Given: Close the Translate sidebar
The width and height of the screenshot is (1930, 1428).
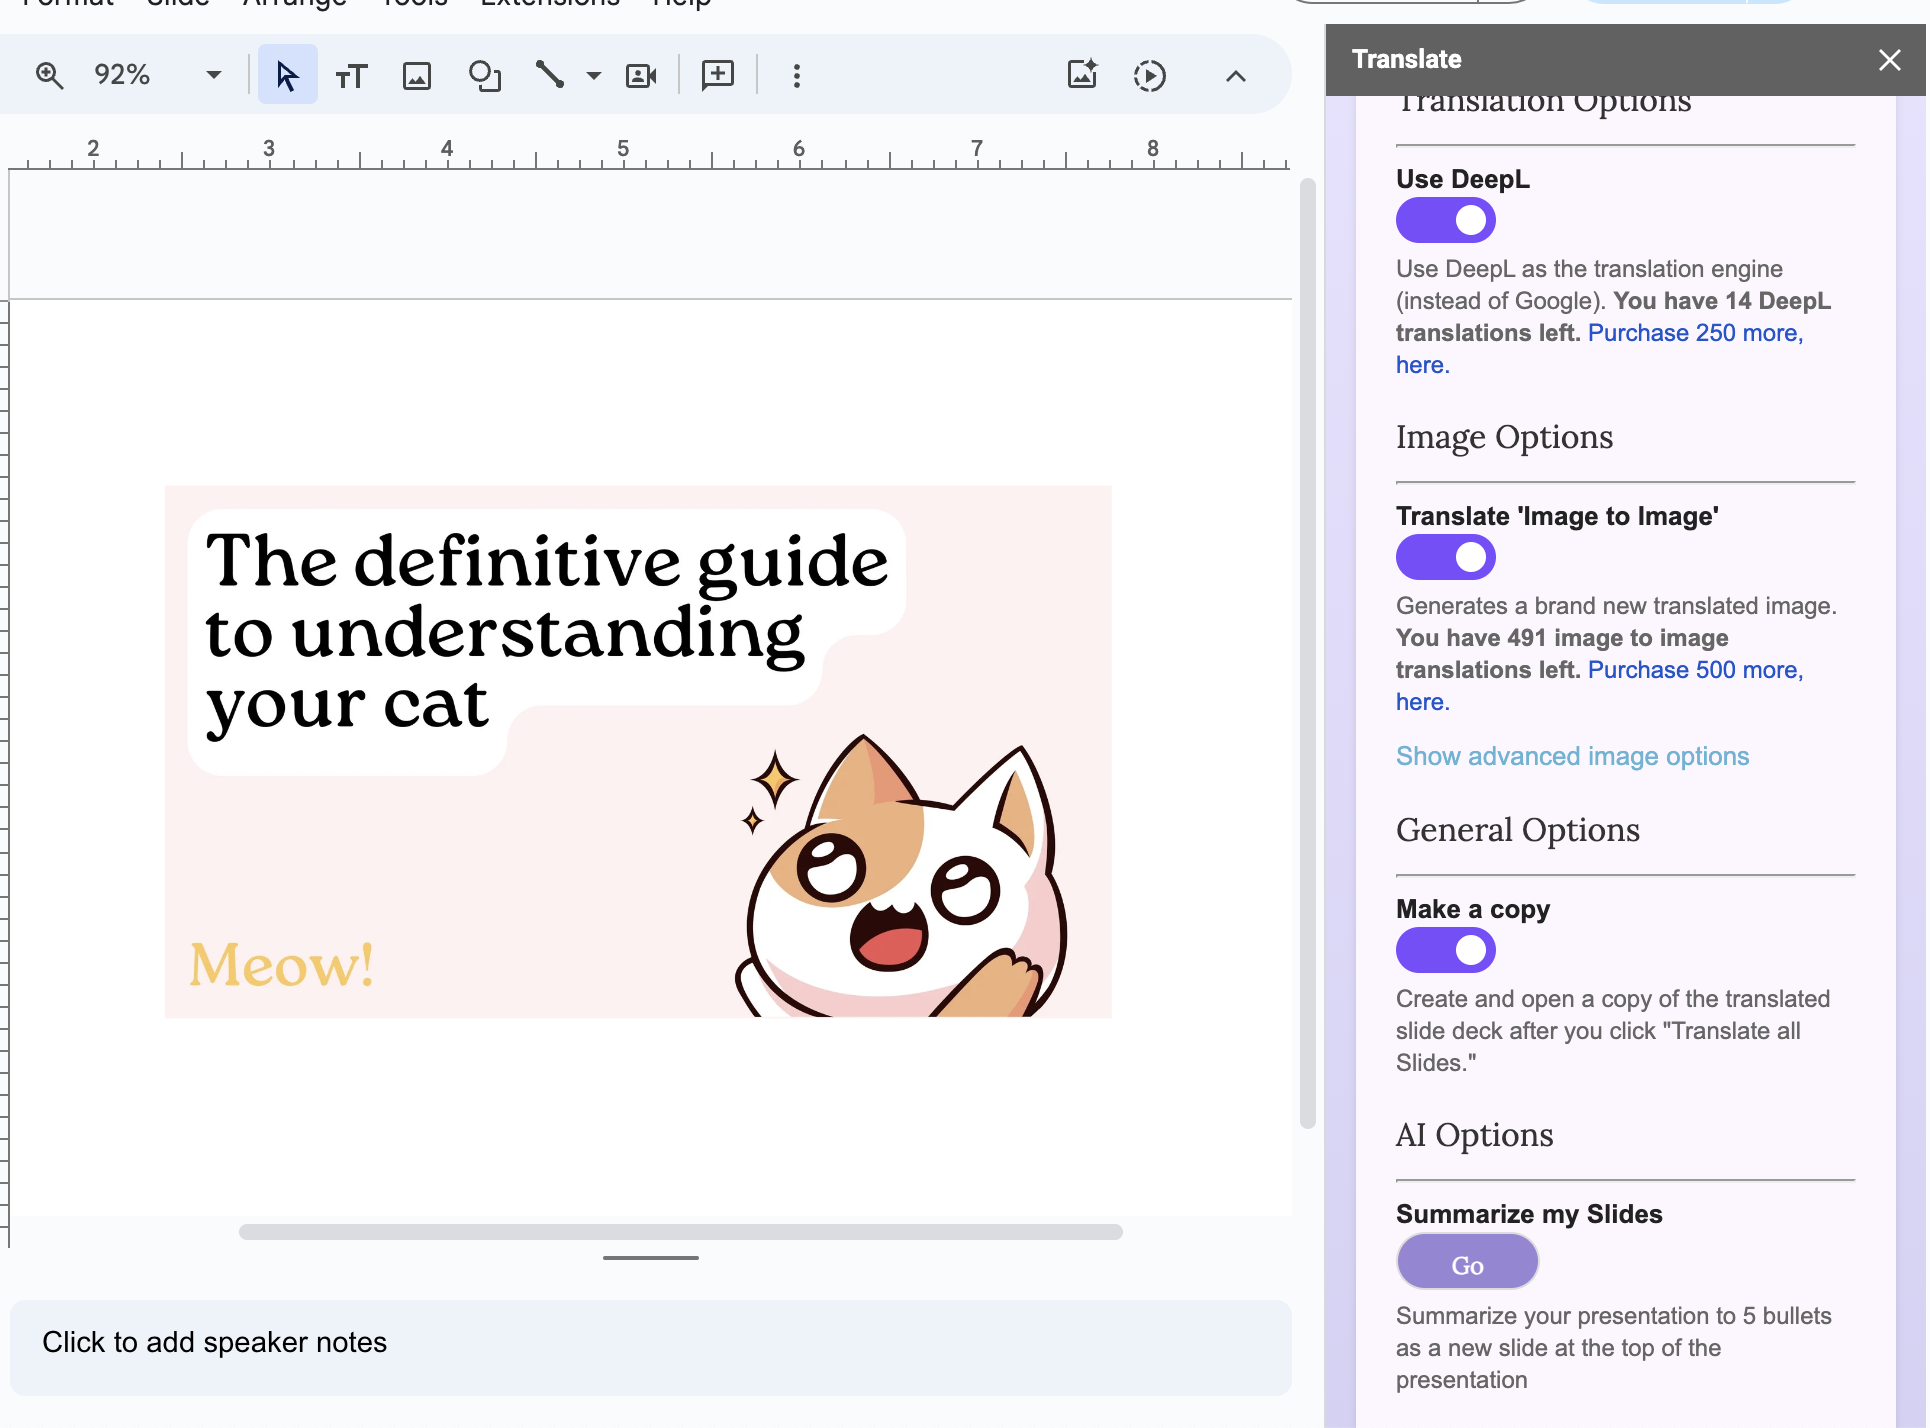Looking at the screenshot, I should (1889, 60).
